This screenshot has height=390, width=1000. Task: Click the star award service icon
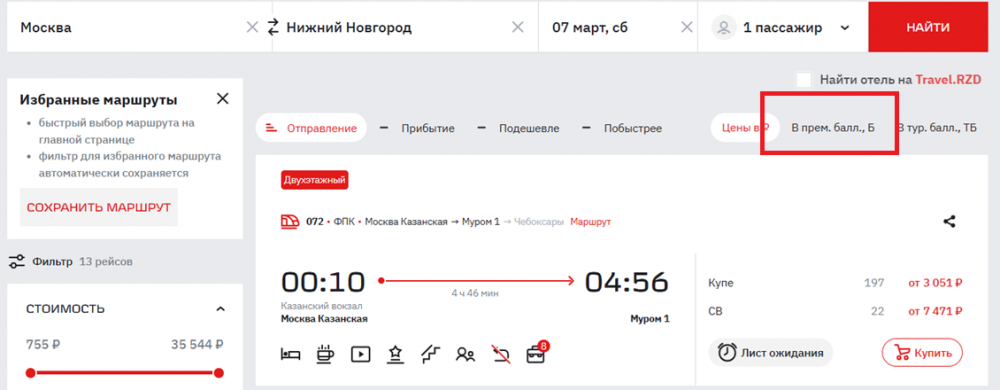pyautogui.click(x=395, y=353)
